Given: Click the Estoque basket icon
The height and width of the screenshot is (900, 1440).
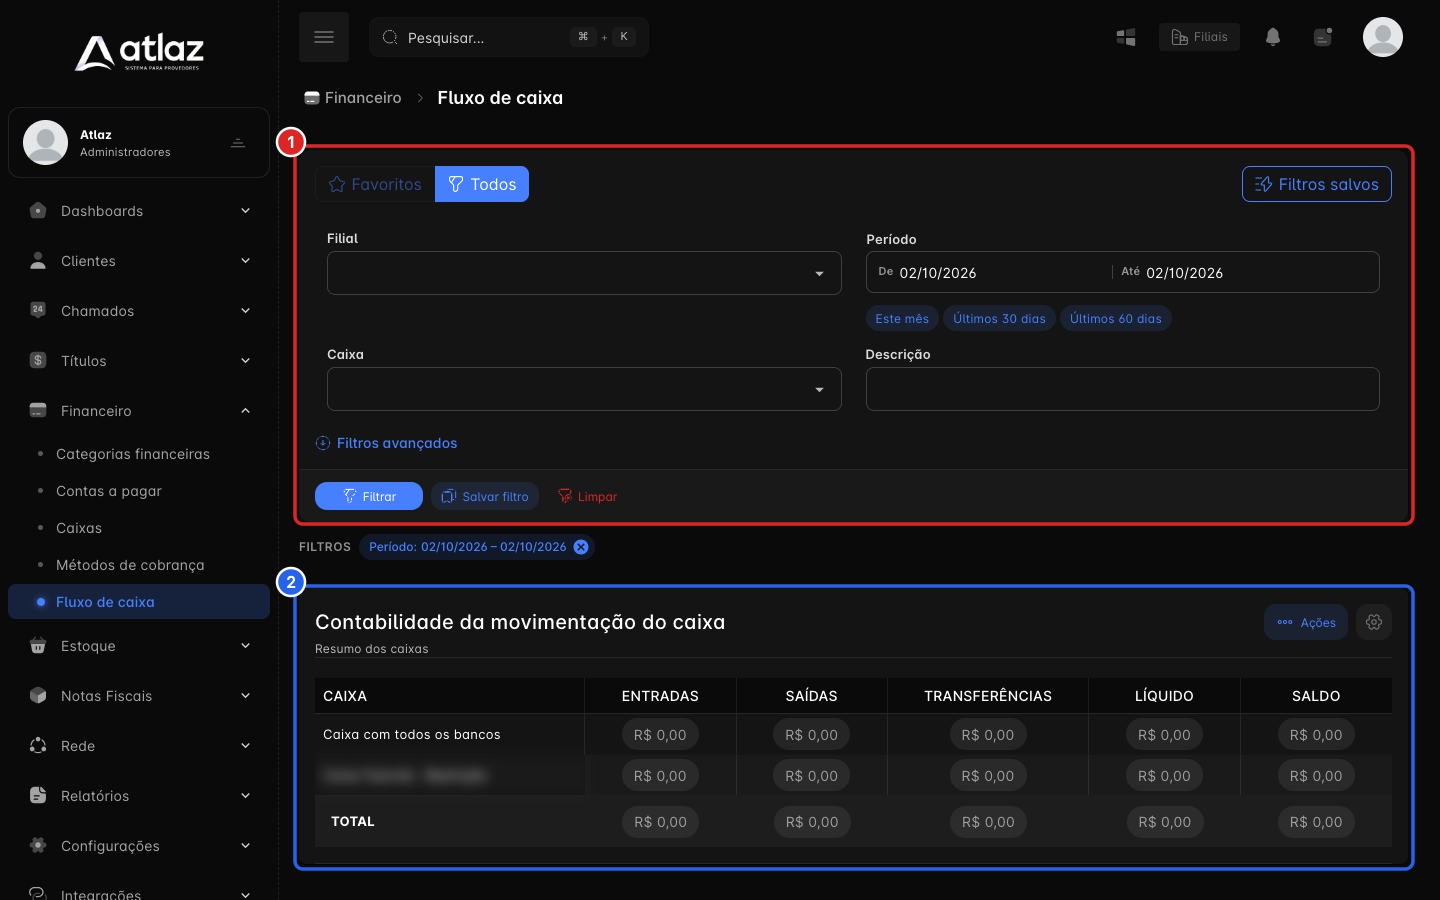Looking at the screenshot, I should coord(38,646).
